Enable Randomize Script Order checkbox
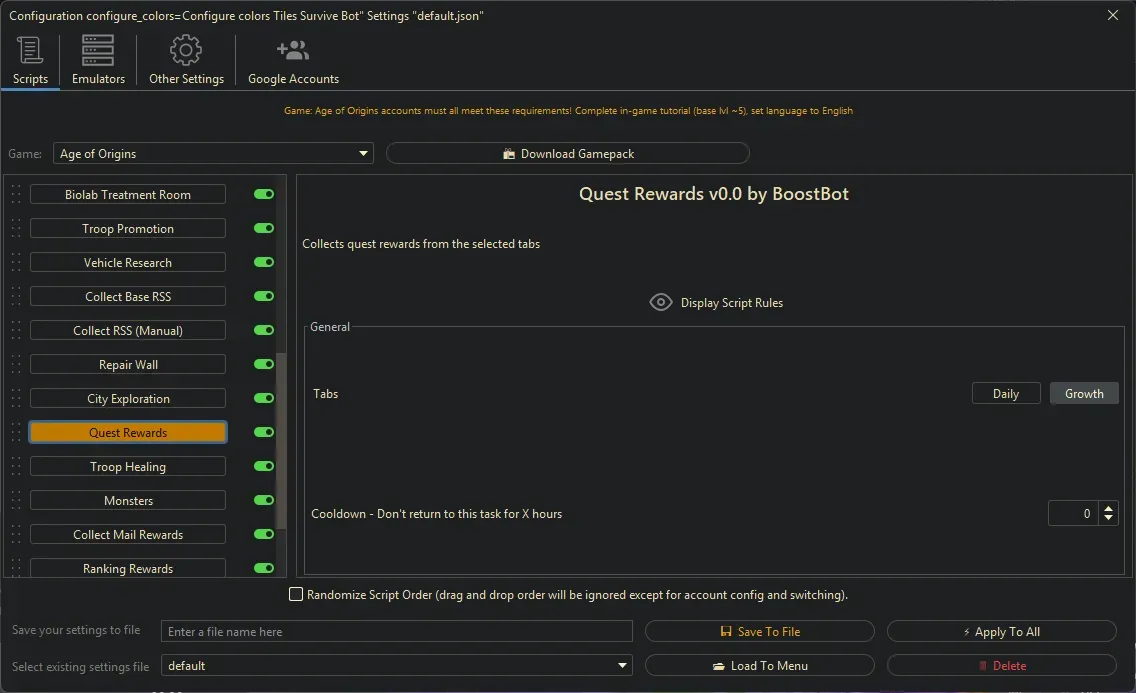The height and width of the screenshot is (693, 1136). 296,594
